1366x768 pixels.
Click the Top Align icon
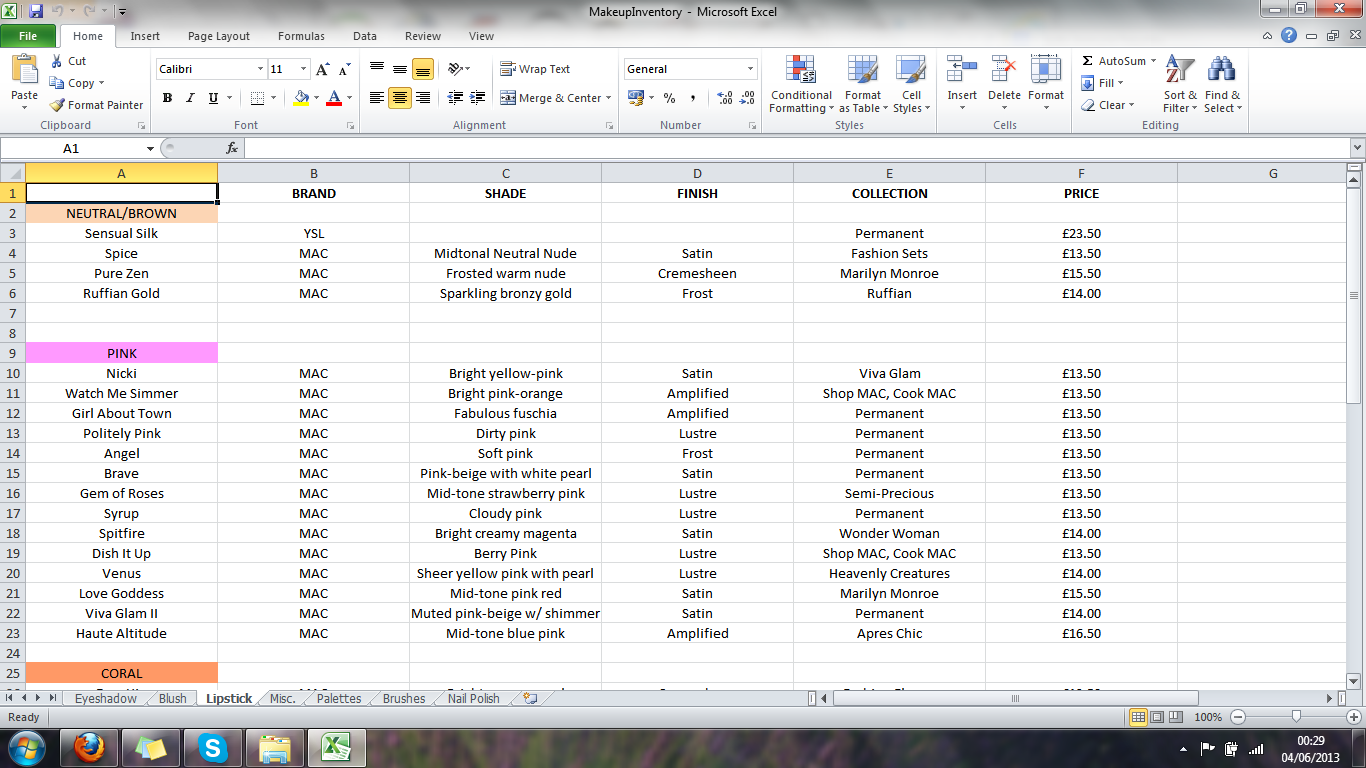[x=376, y=69]
